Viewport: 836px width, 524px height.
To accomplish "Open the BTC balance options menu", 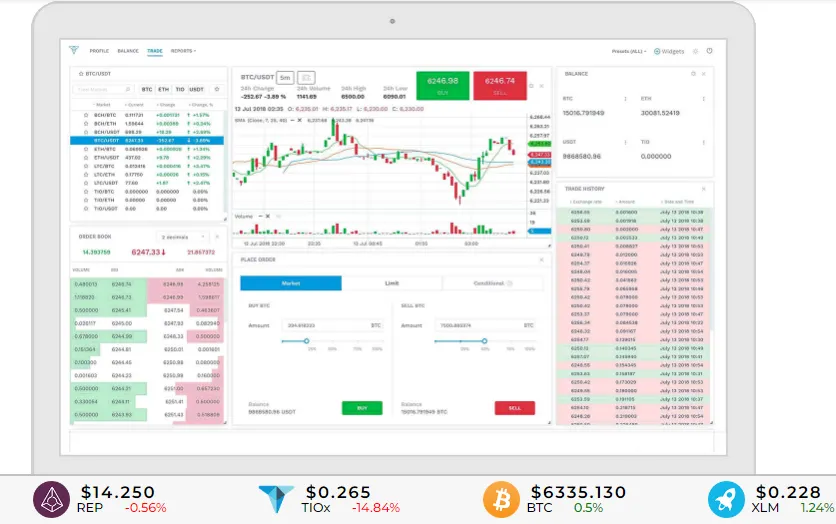I will [x=625, y=99].
